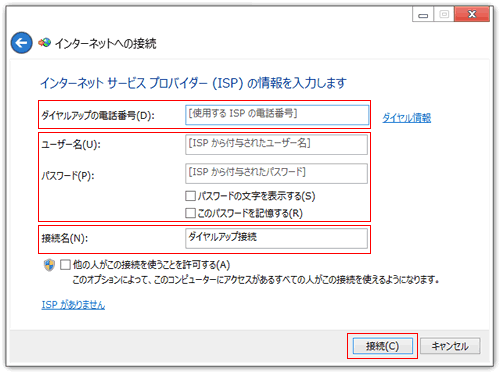Click the description text starting このオプションによって
This screenshot has width=500, height=373.
(256, 279)
